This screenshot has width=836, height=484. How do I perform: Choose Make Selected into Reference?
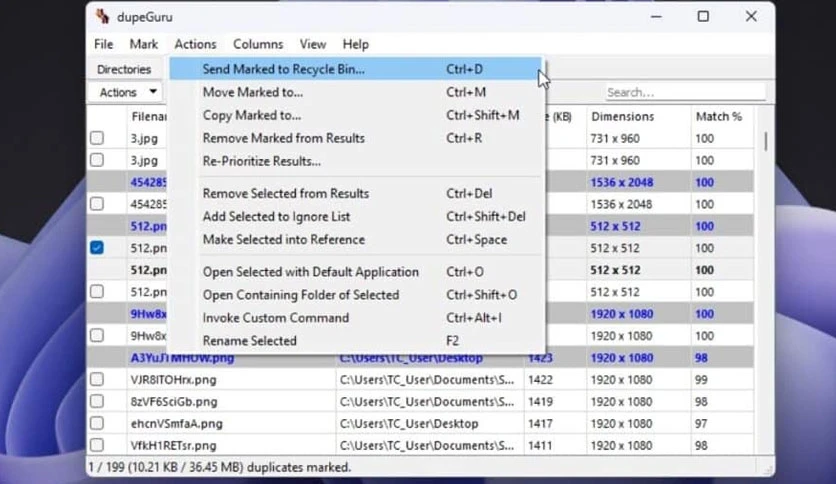point(355,239)
